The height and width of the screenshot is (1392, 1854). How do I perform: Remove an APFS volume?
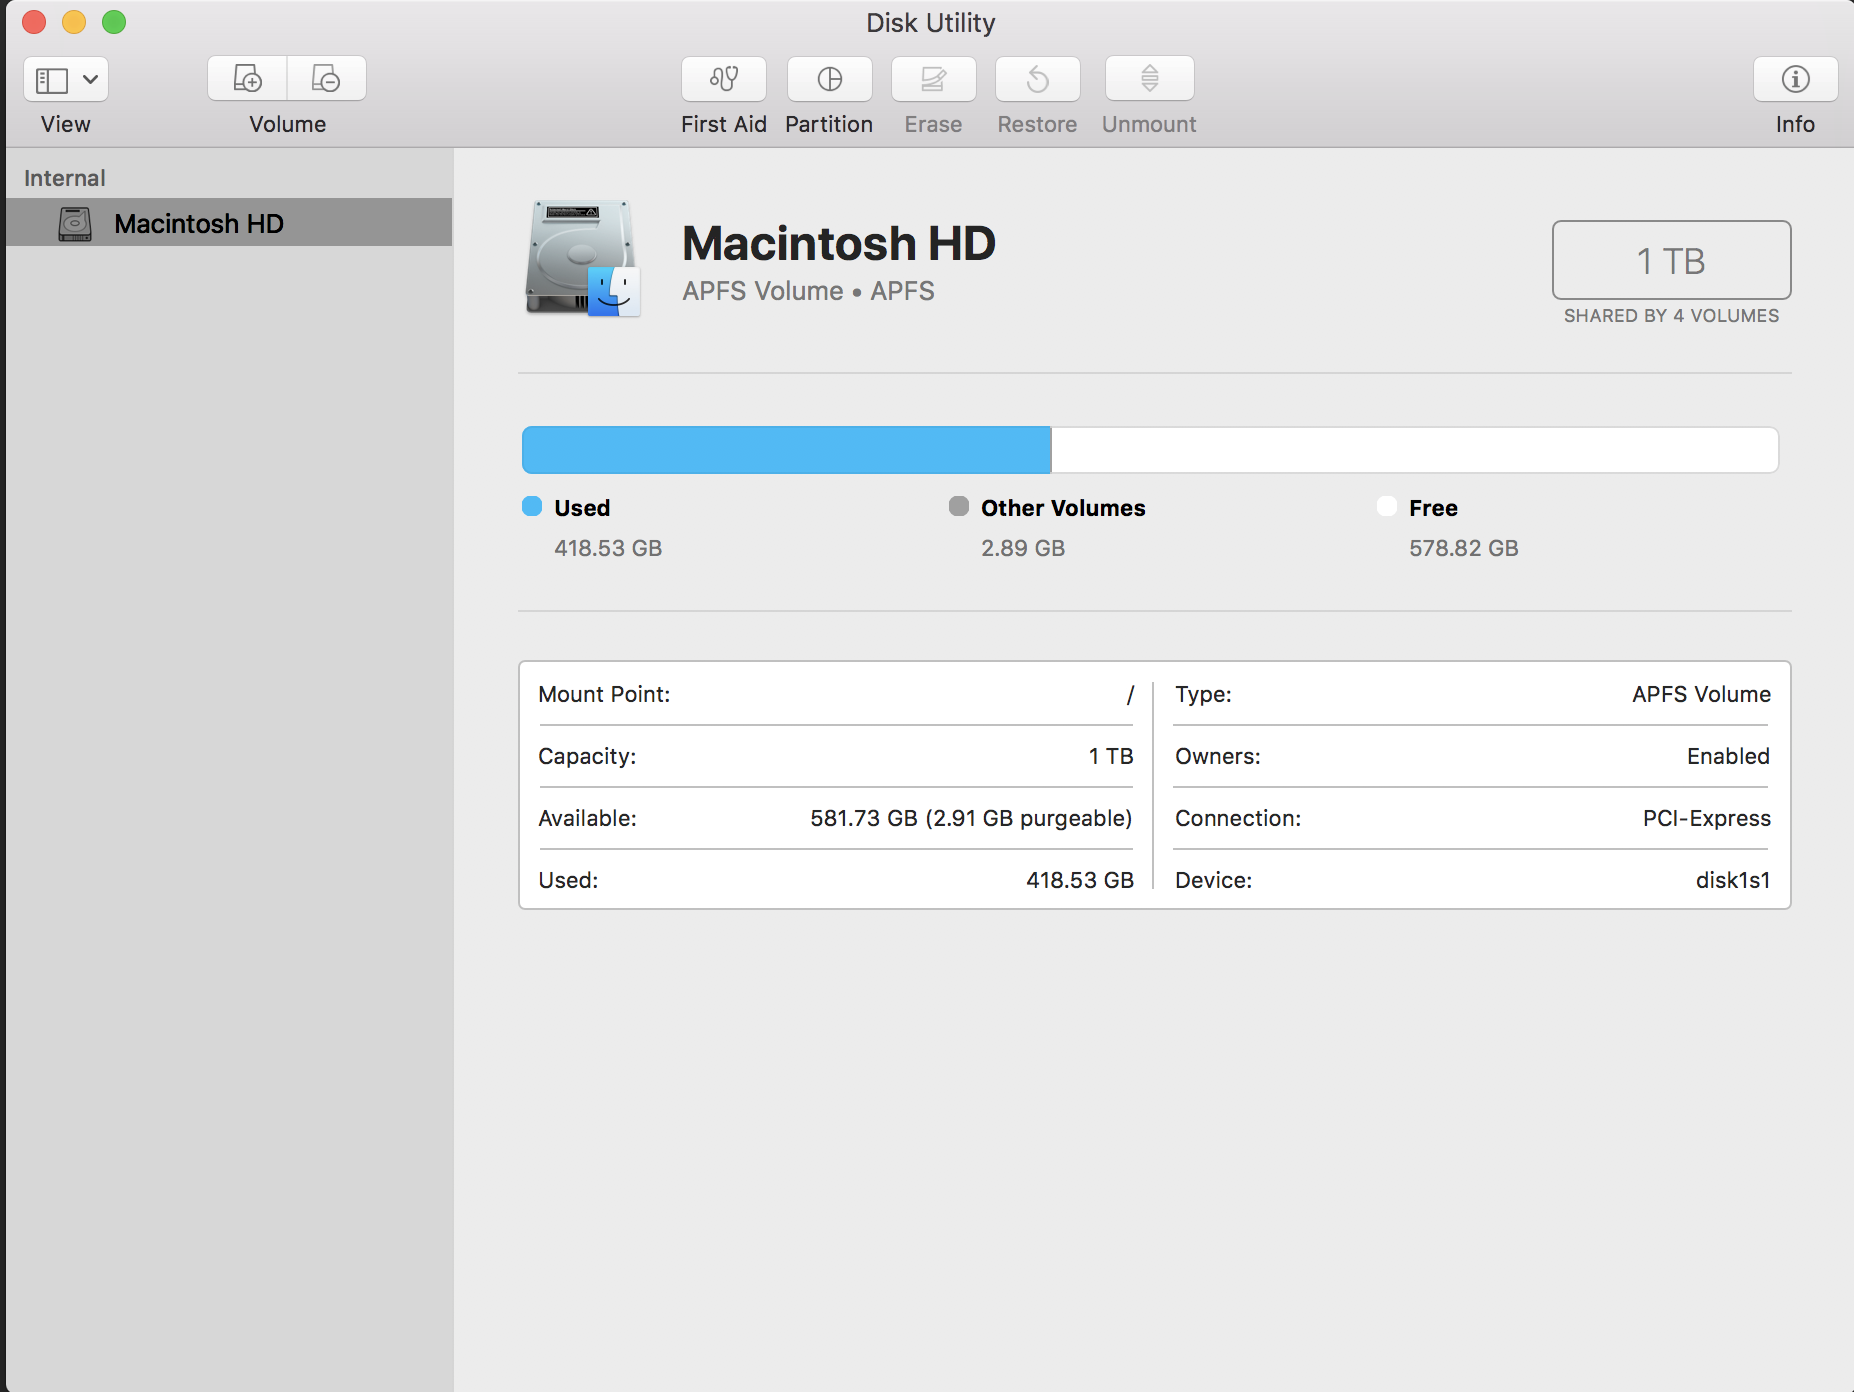326,78
